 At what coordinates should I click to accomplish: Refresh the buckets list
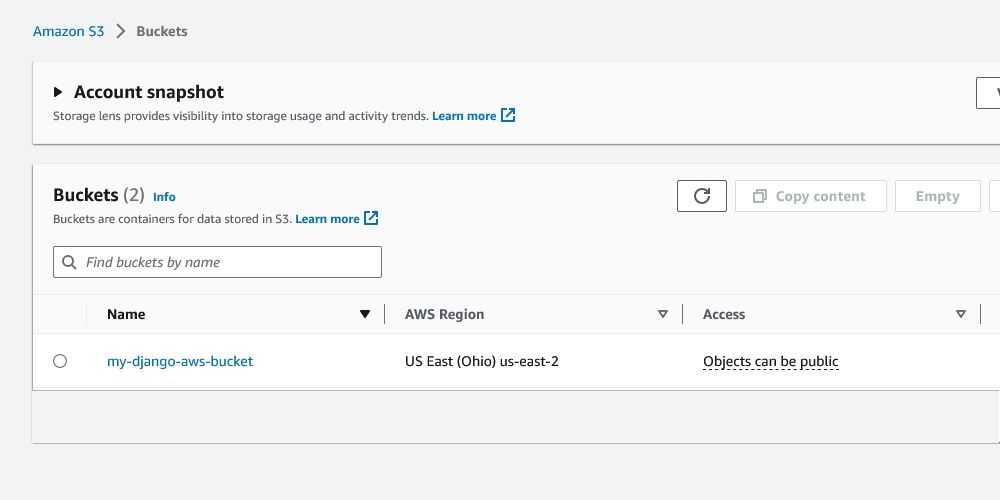(x=702, y=196)
